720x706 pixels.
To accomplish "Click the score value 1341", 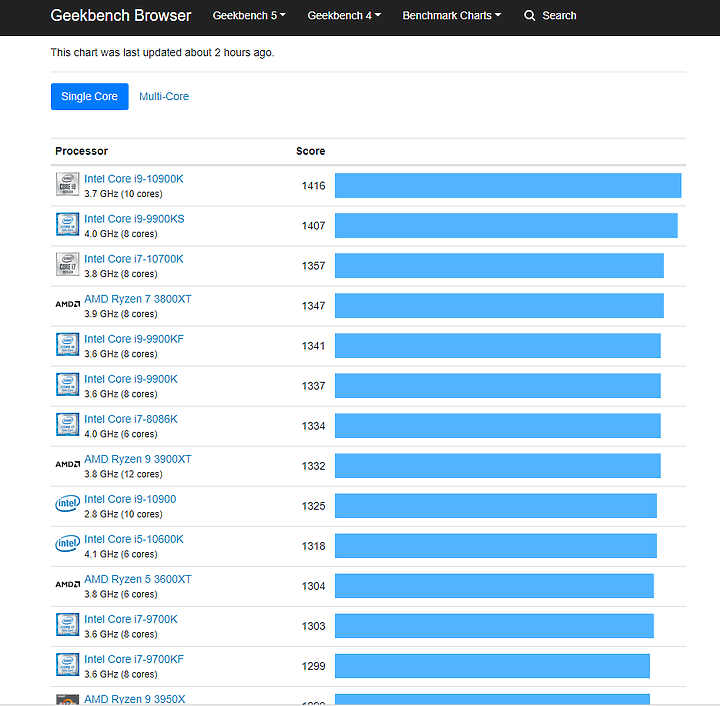I will click(313, 346).
